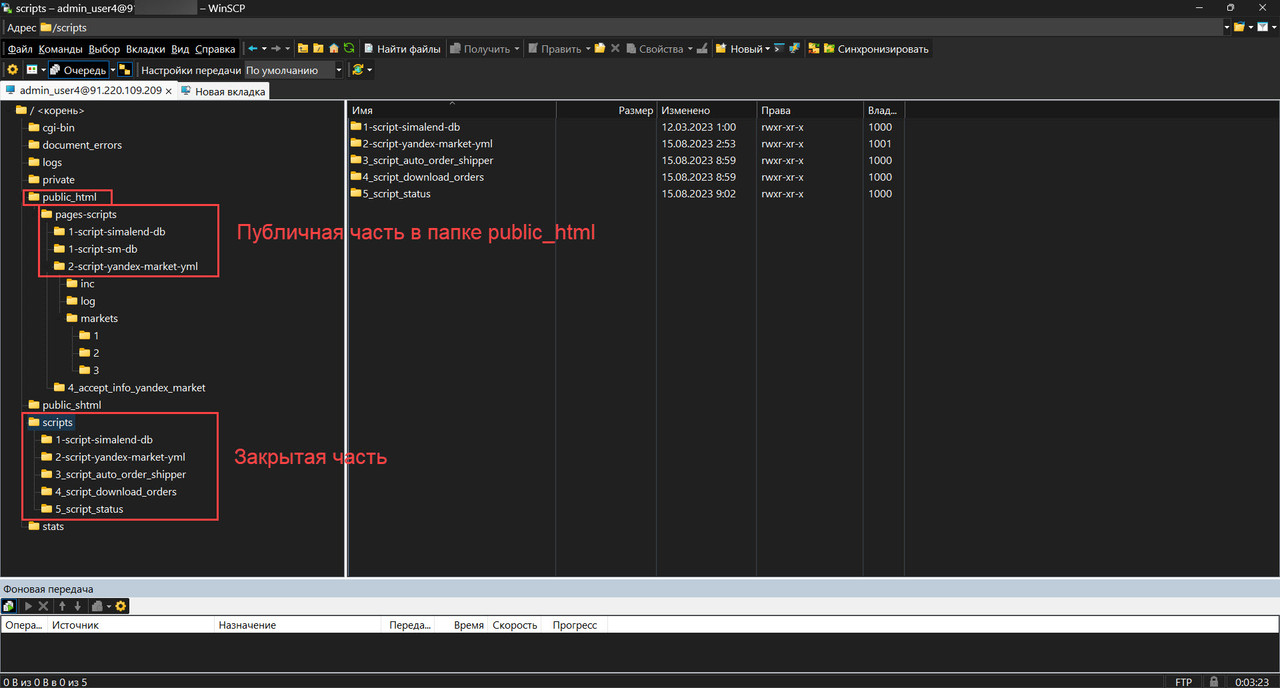Select the 4_accept_info_yandex_market folder in tree
The height and width of the screenshot is (688, 1280).
click(x=136, y=387)
